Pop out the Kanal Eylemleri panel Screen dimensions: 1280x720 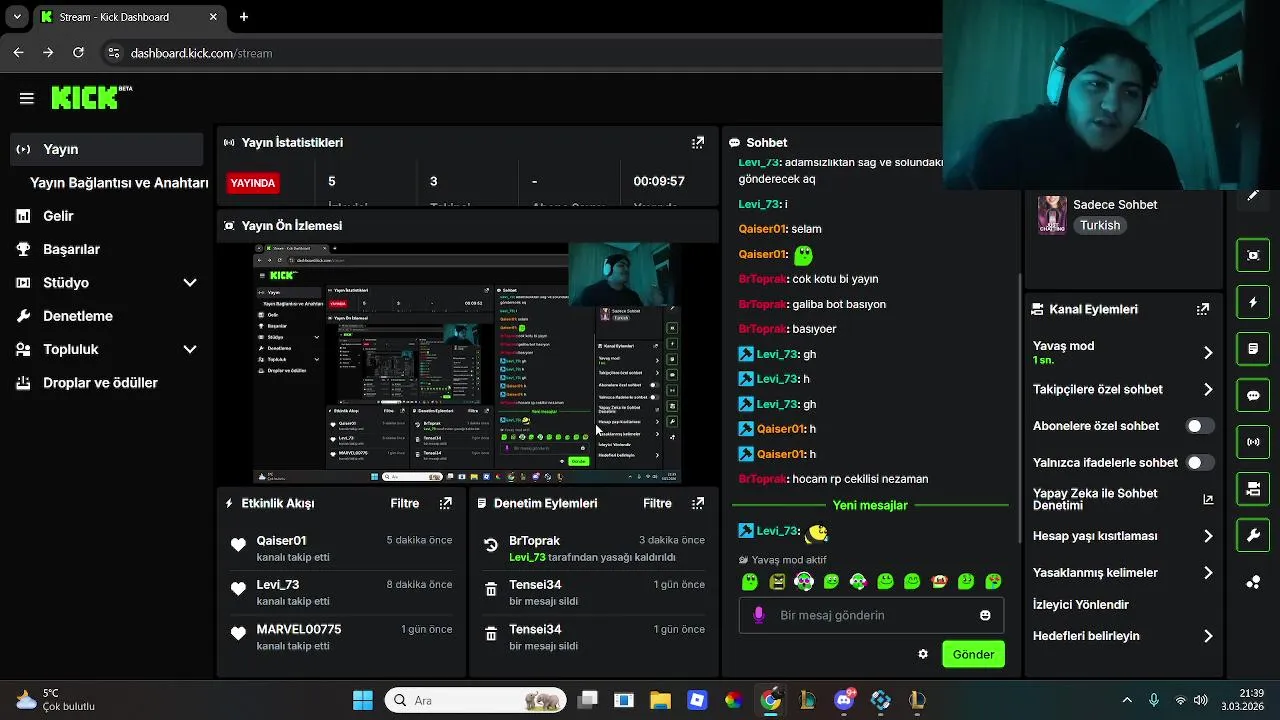[1203, 309]
